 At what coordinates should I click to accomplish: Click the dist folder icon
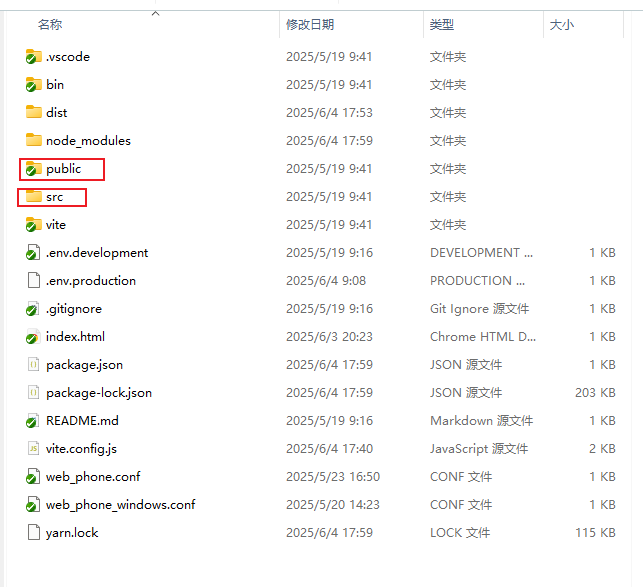[x=33, y=112]
